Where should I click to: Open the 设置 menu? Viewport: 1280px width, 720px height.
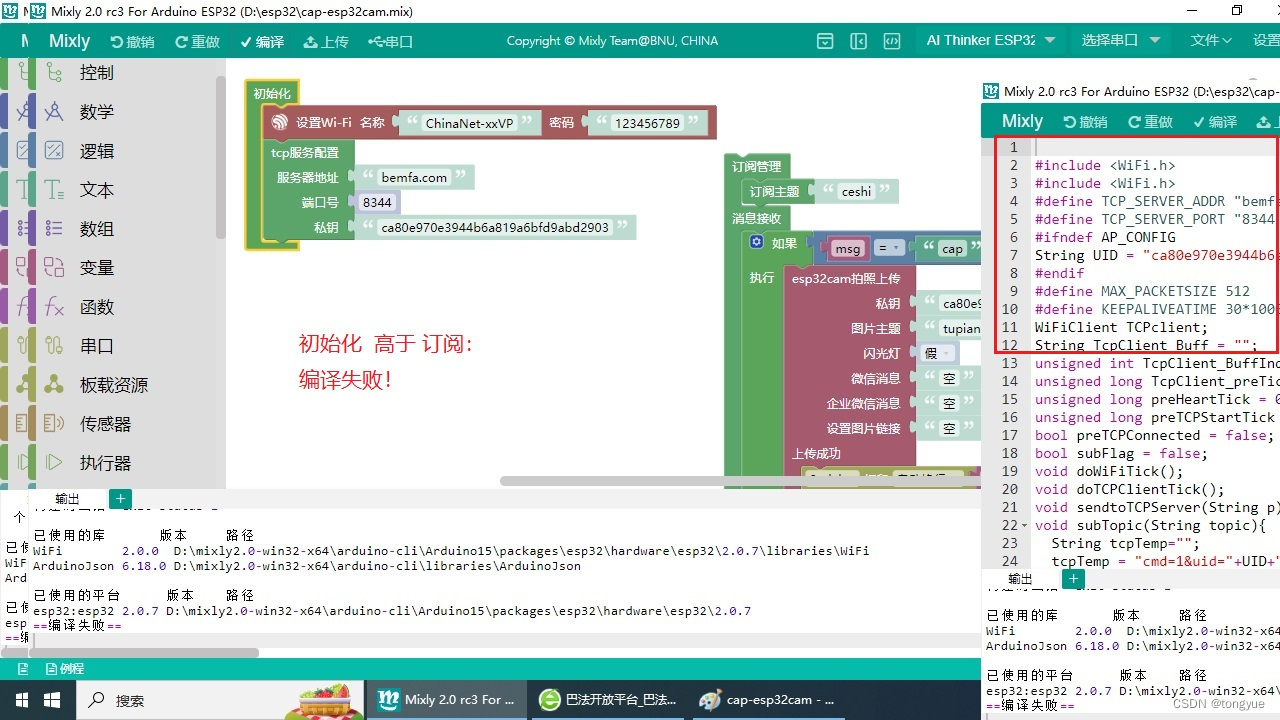pyautogui.click(x=1266, y=41)
